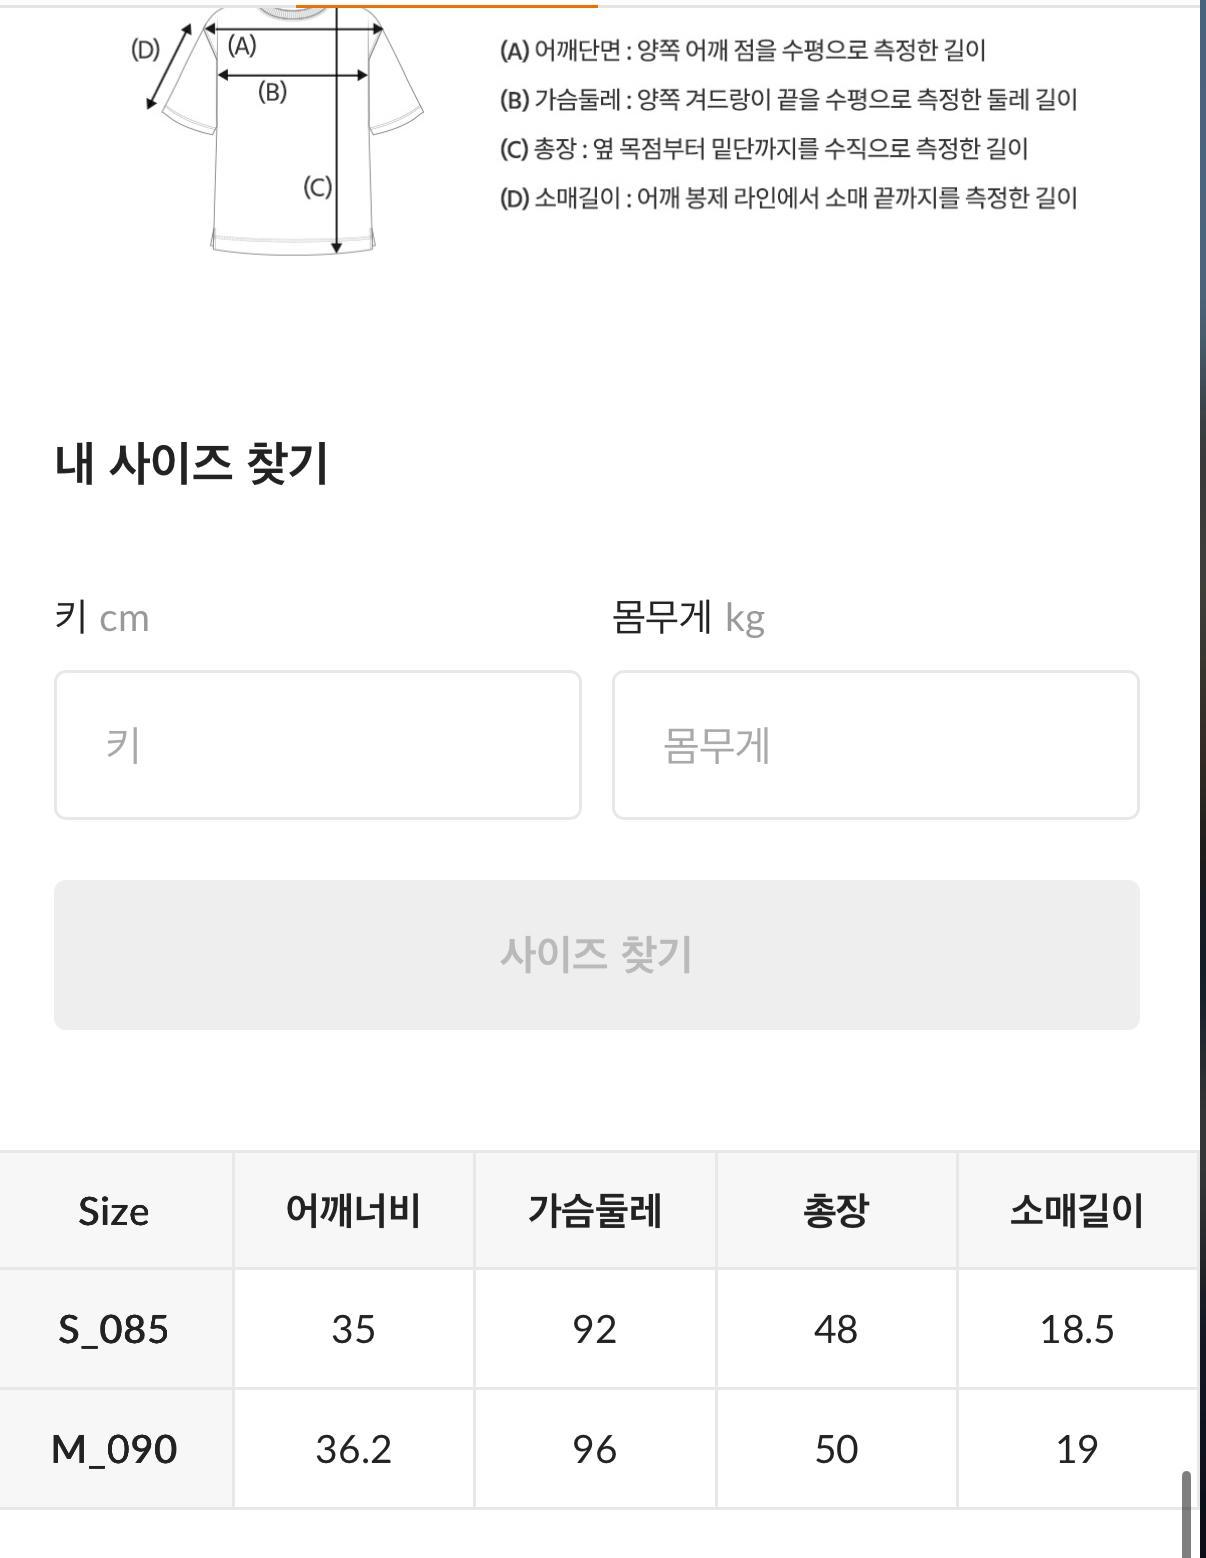Select the 가슴둘레 column header
This screenshot has width=1206, height=1558.
coord(595,1211)
